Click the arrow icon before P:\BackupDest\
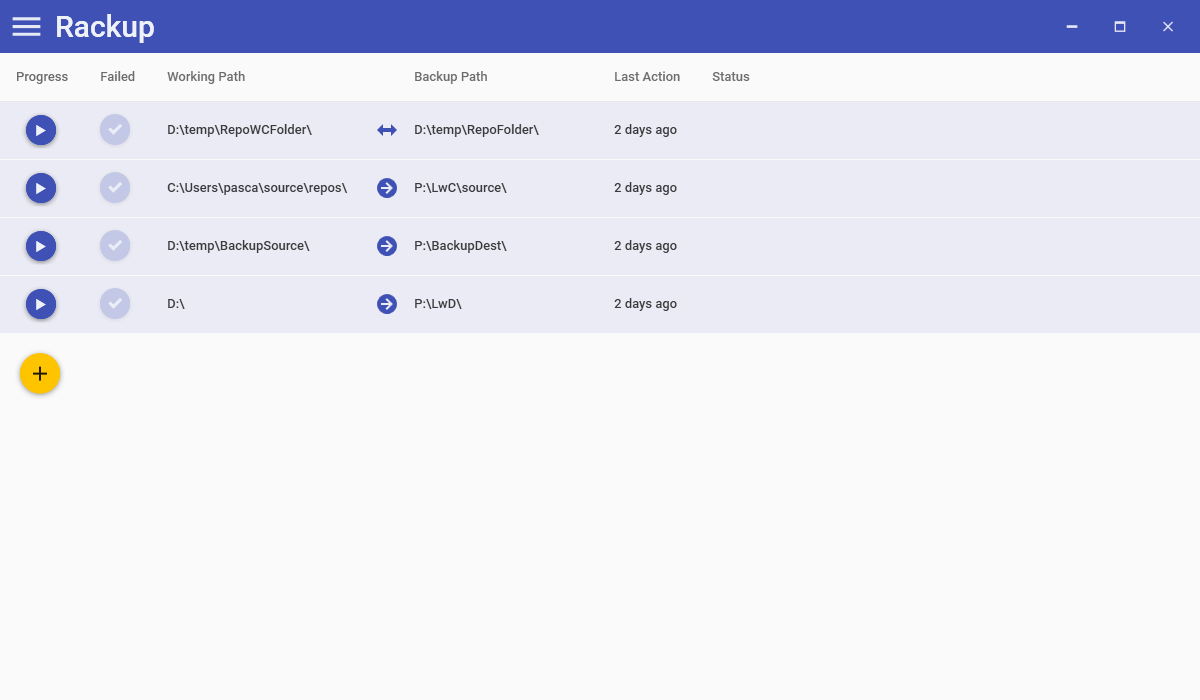 coord(387,246)
